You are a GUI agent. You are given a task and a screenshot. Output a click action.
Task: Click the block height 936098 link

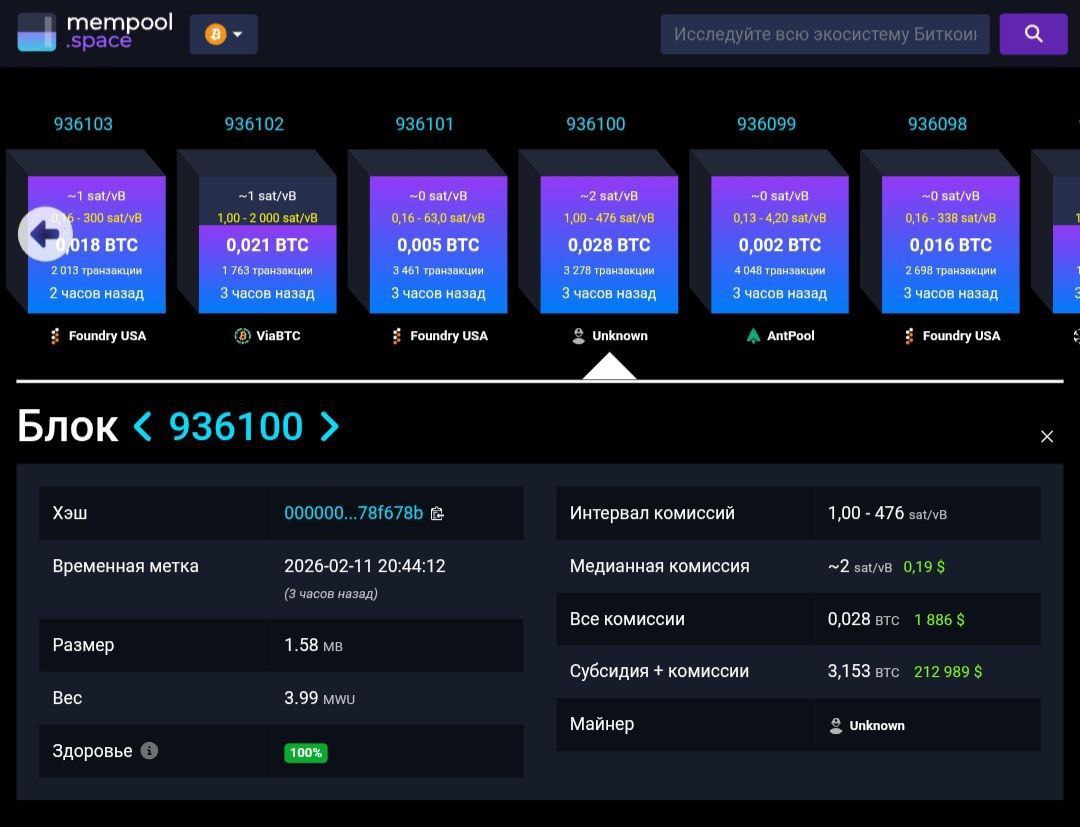coord(937,124)
